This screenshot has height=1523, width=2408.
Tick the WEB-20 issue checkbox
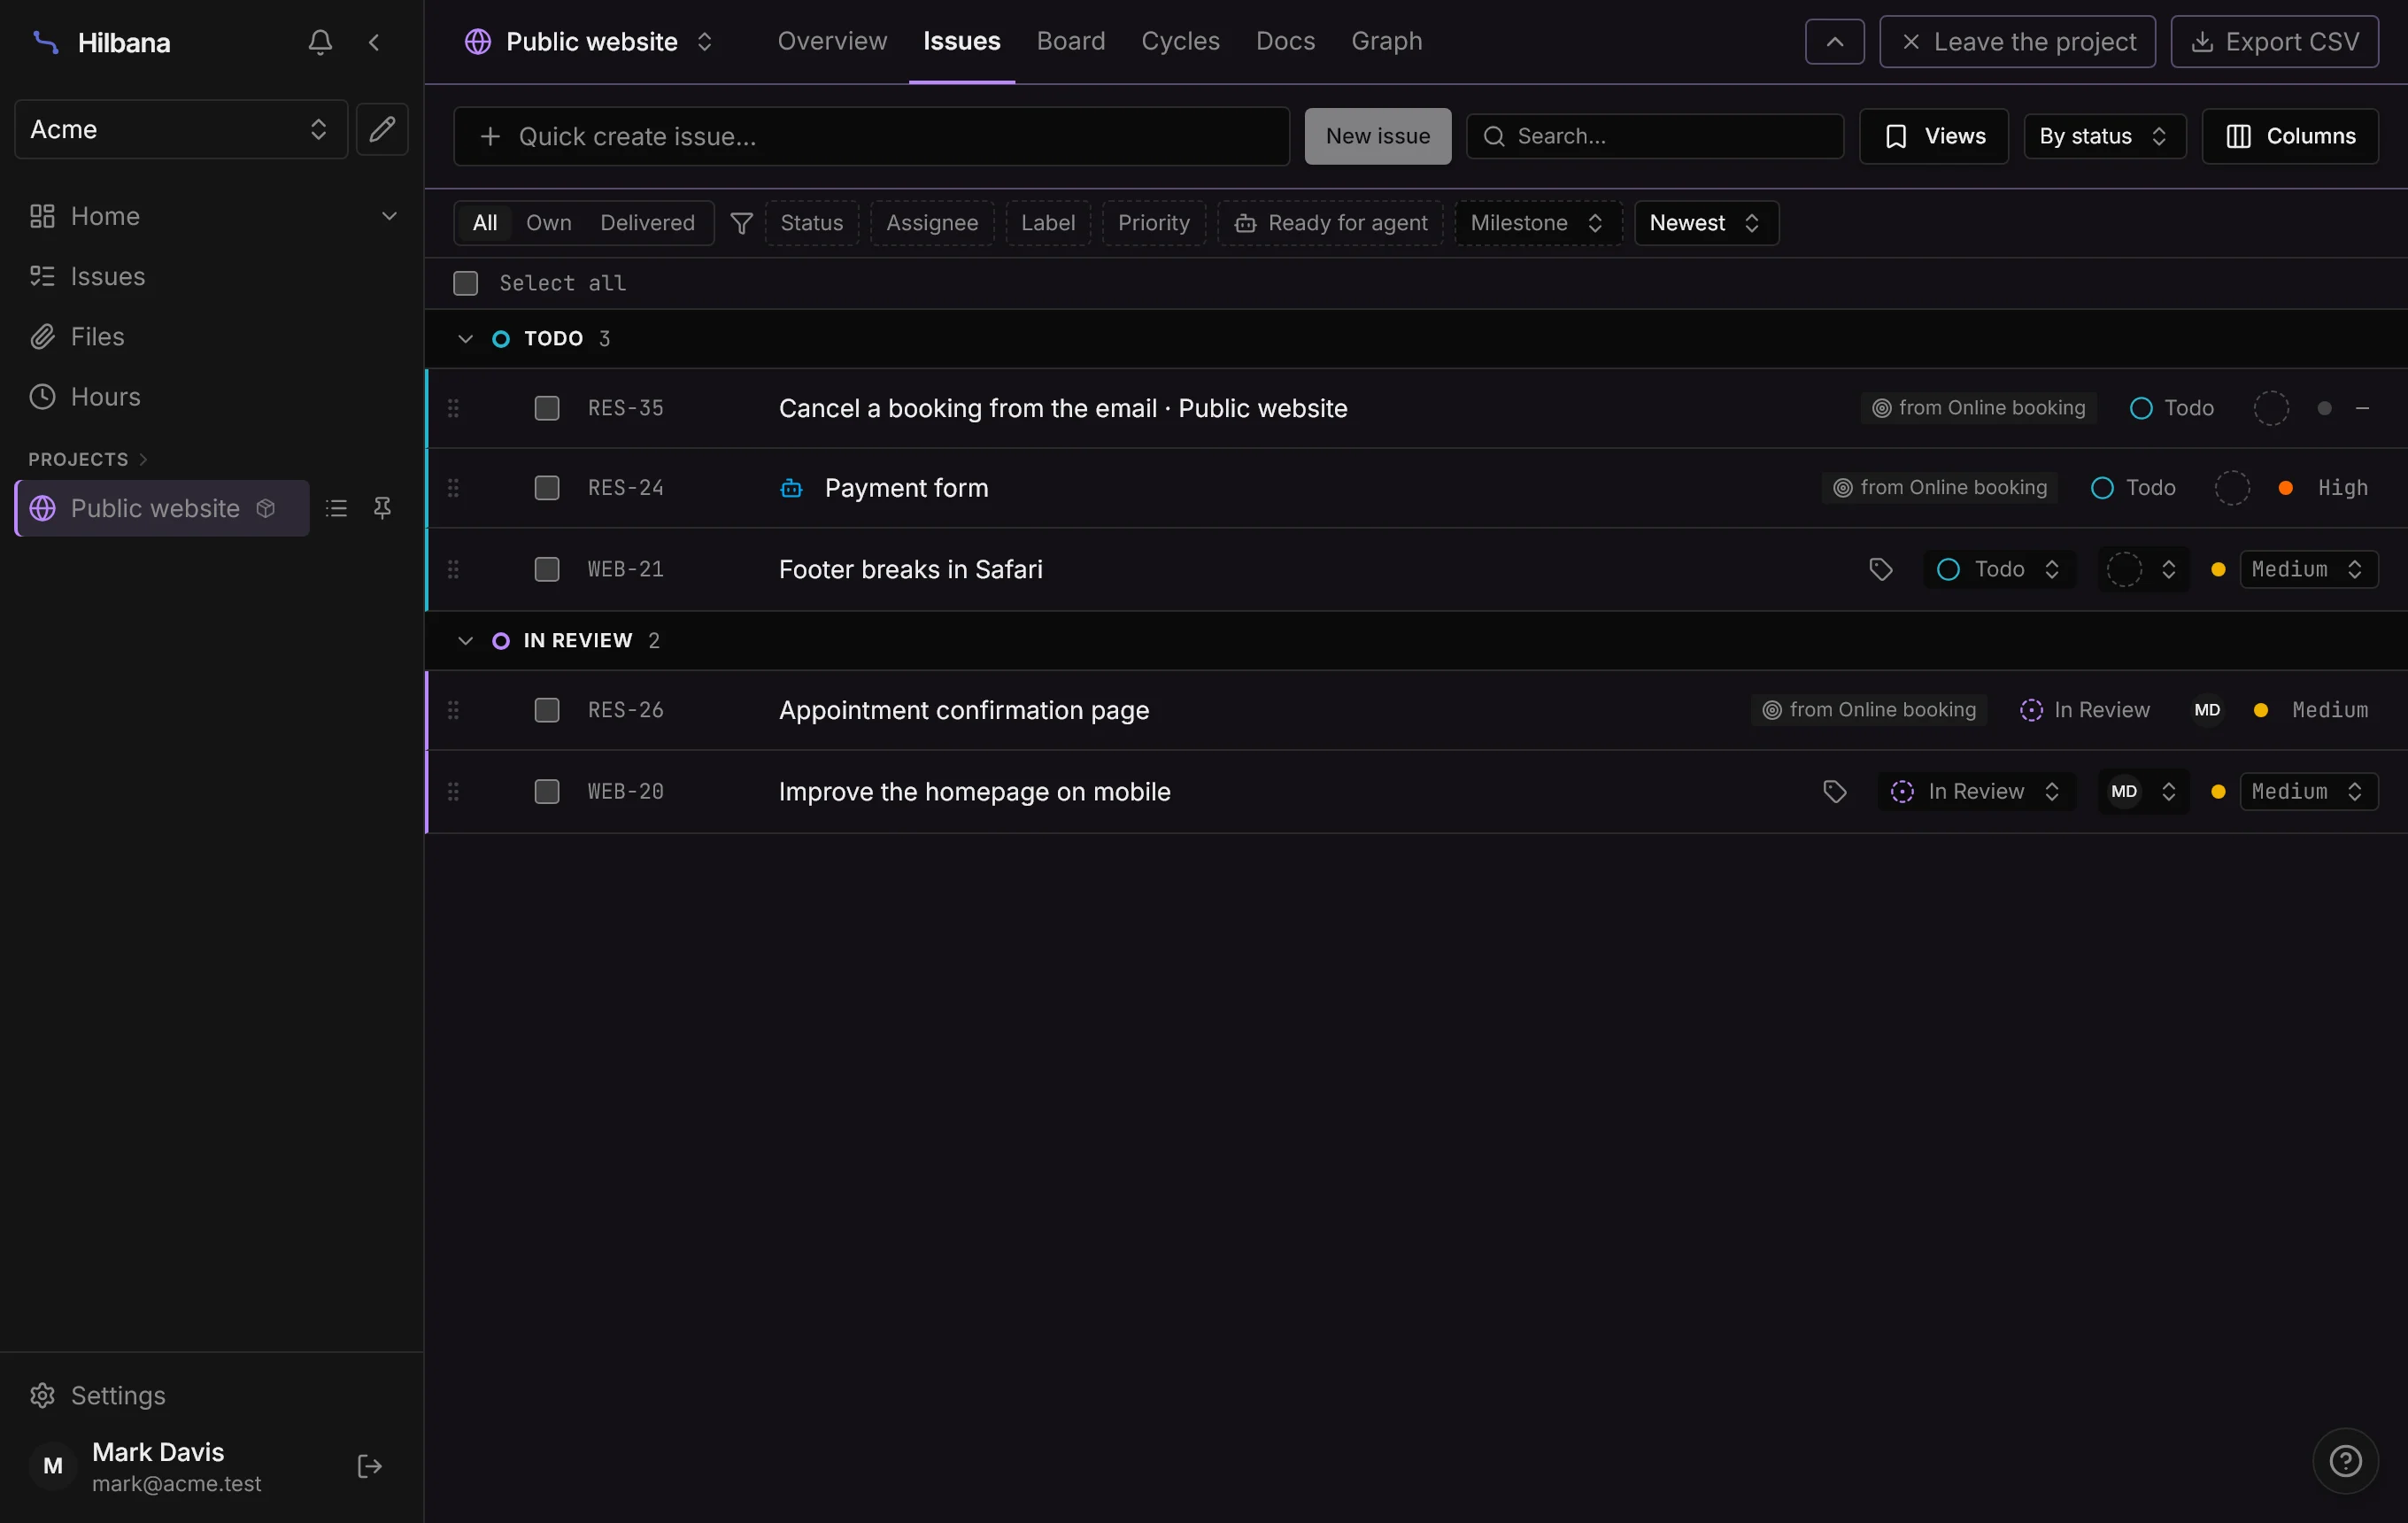pos(547,792)
